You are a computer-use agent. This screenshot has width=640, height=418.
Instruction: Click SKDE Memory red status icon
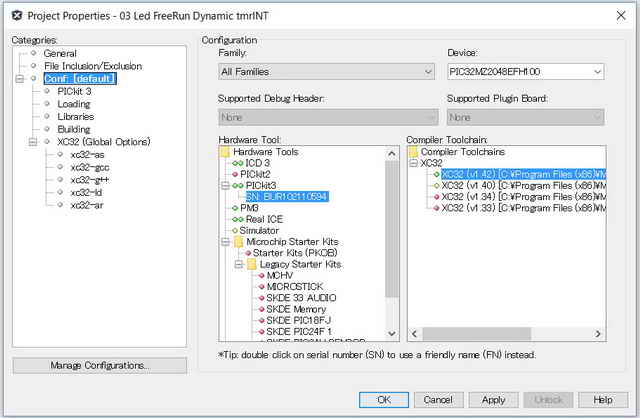[x=262, y=309]
